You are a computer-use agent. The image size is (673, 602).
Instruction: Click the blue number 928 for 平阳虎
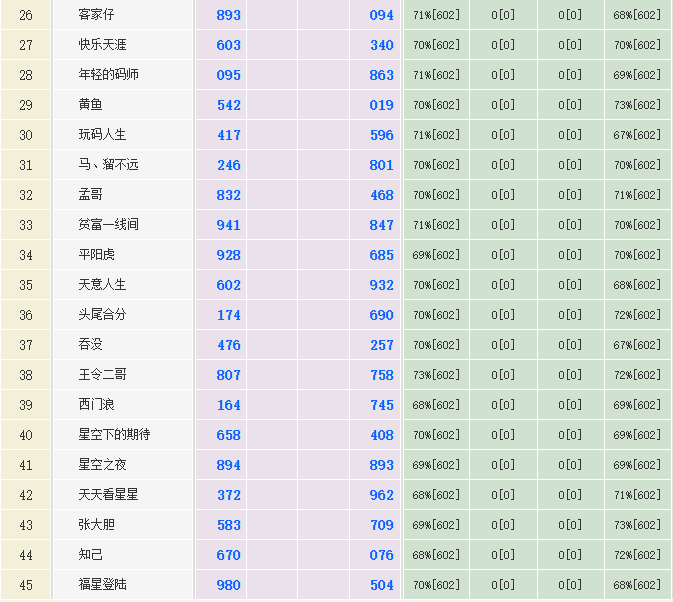click(x=229, y=255)
